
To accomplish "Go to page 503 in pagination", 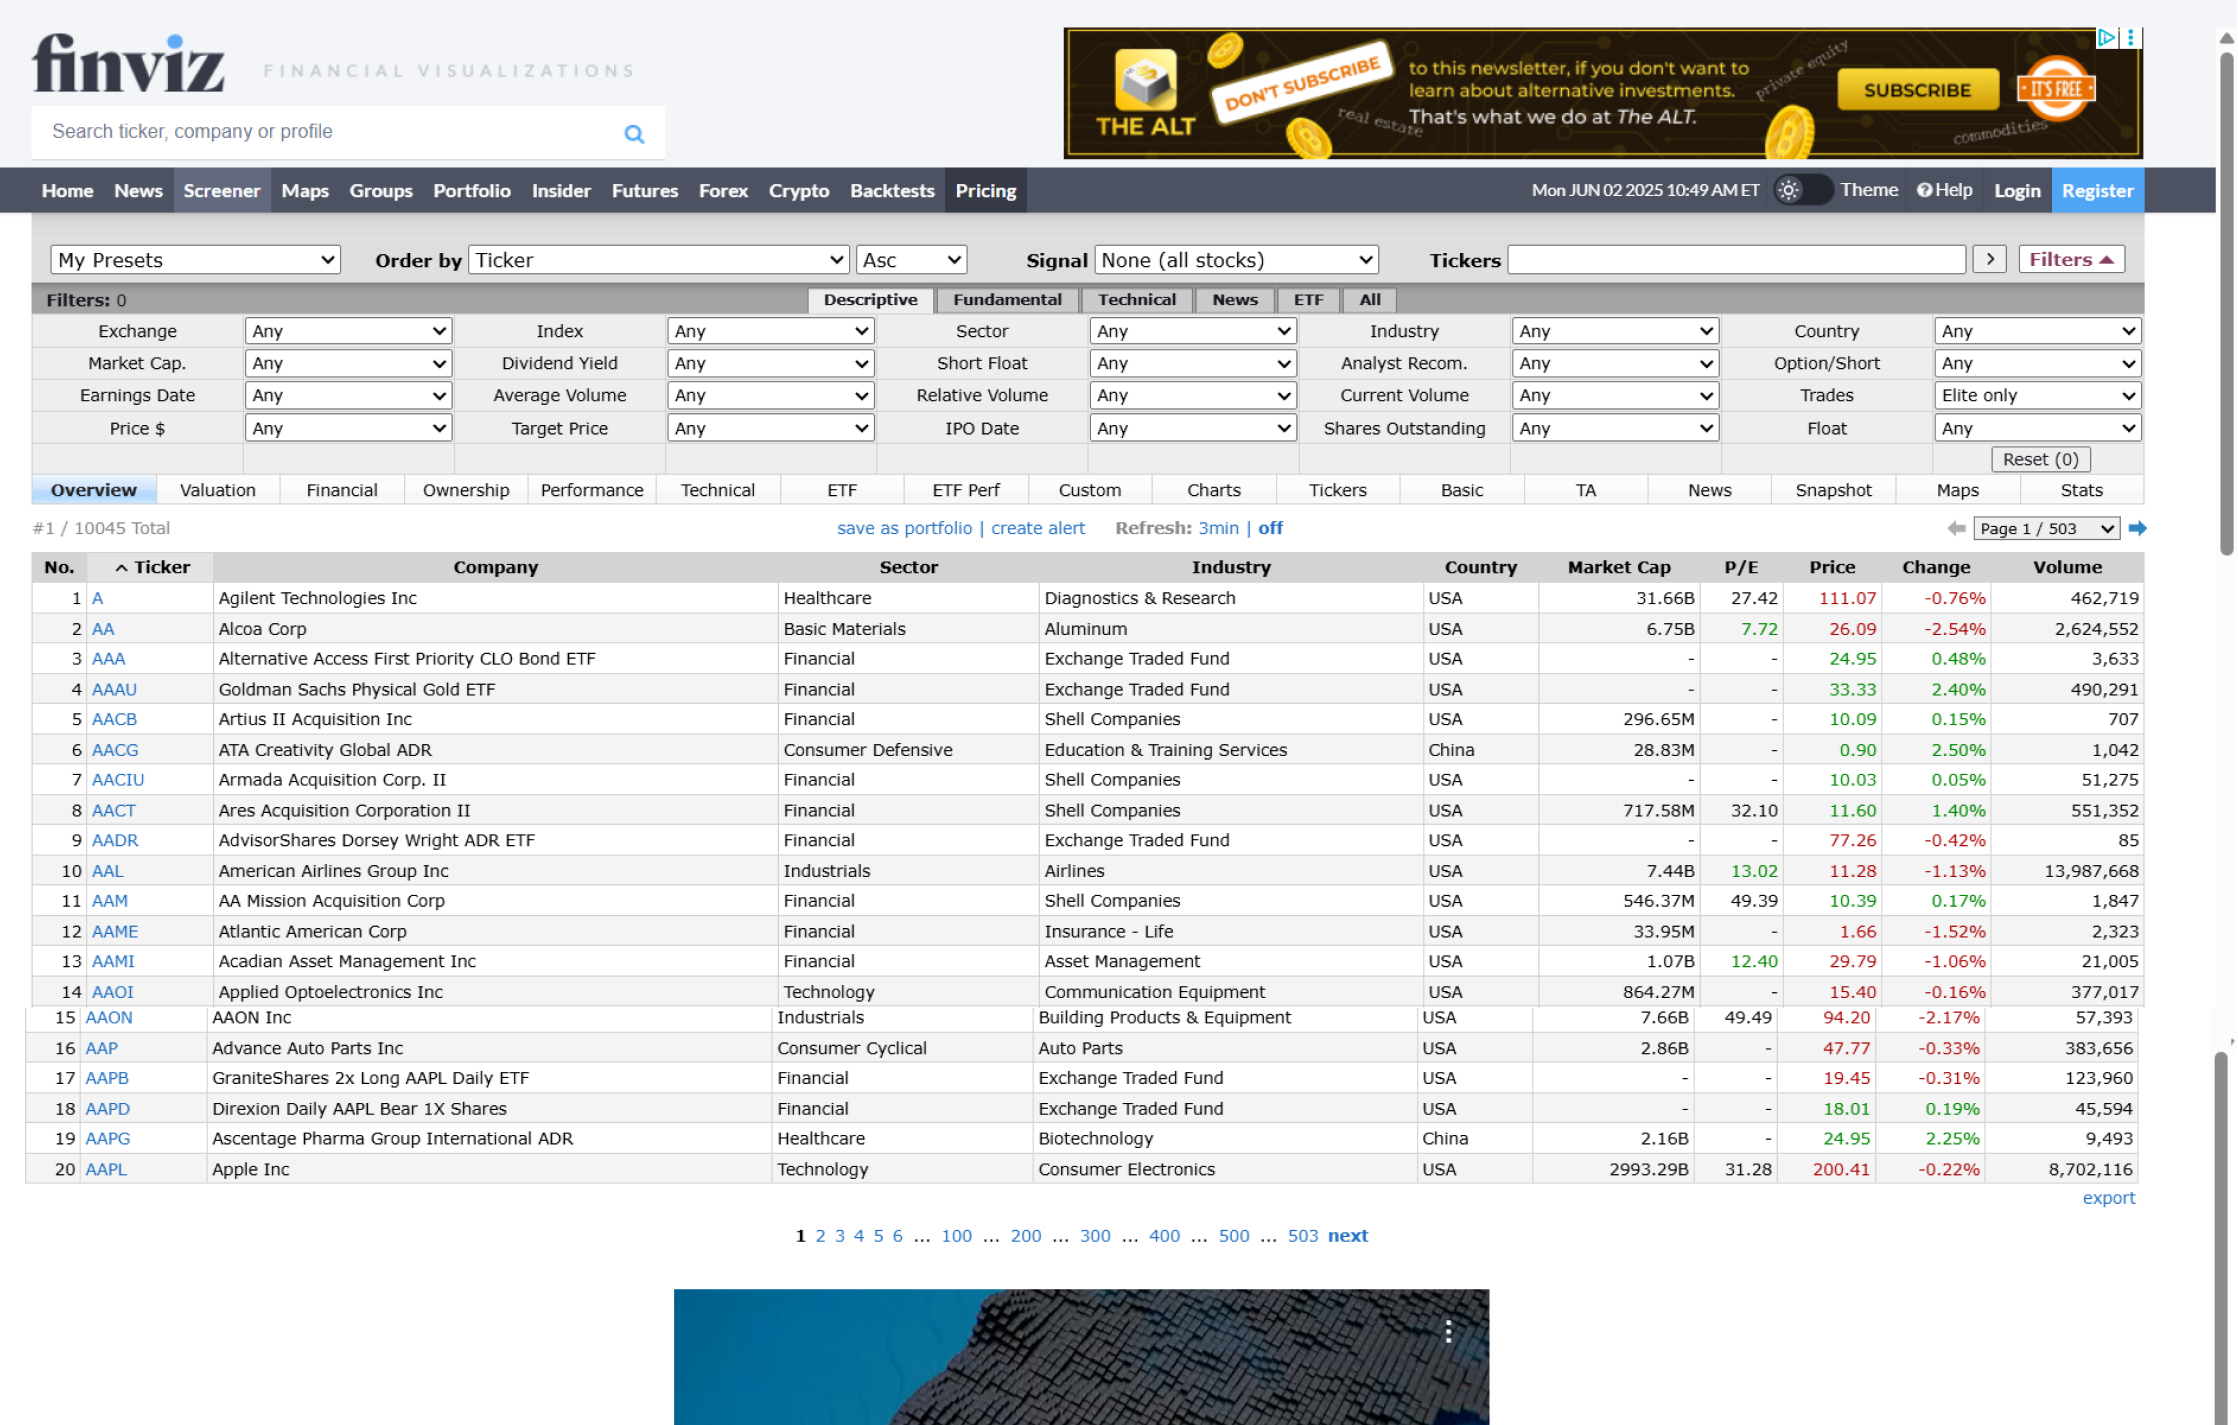I will point(1303,1236).
